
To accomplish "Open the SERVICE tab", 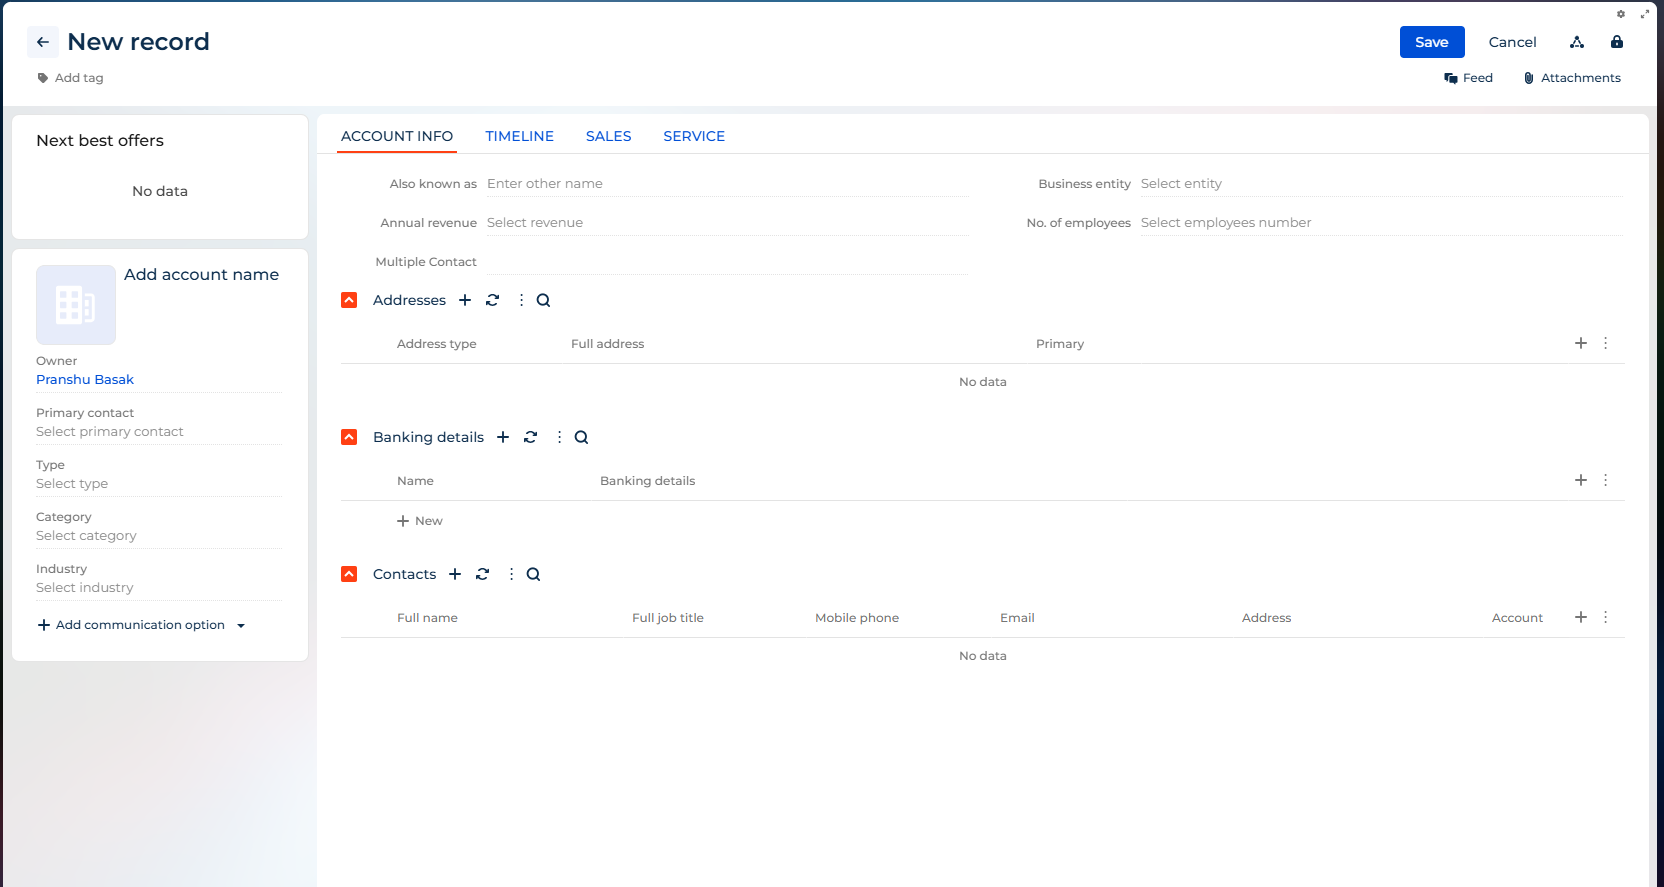I will pyautogui.click(x=694, y=136).
